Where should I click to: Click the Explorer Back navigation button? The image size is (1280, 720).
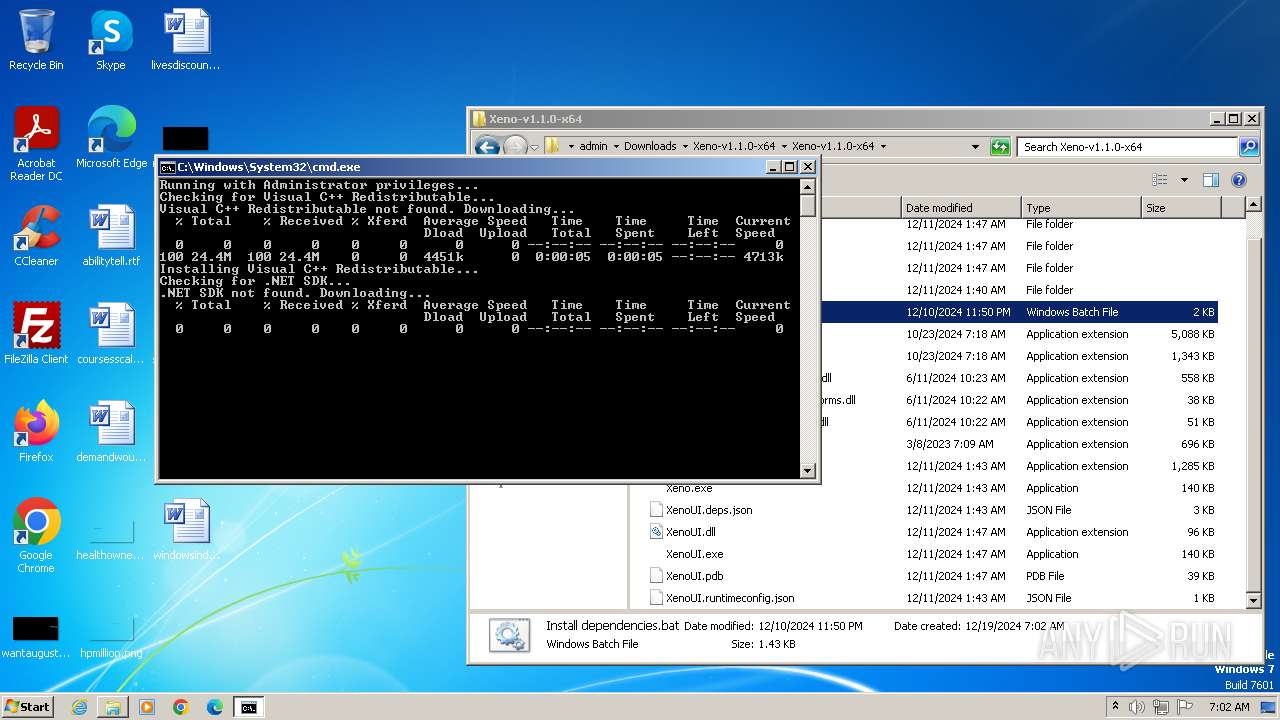(x=487, y=147)
